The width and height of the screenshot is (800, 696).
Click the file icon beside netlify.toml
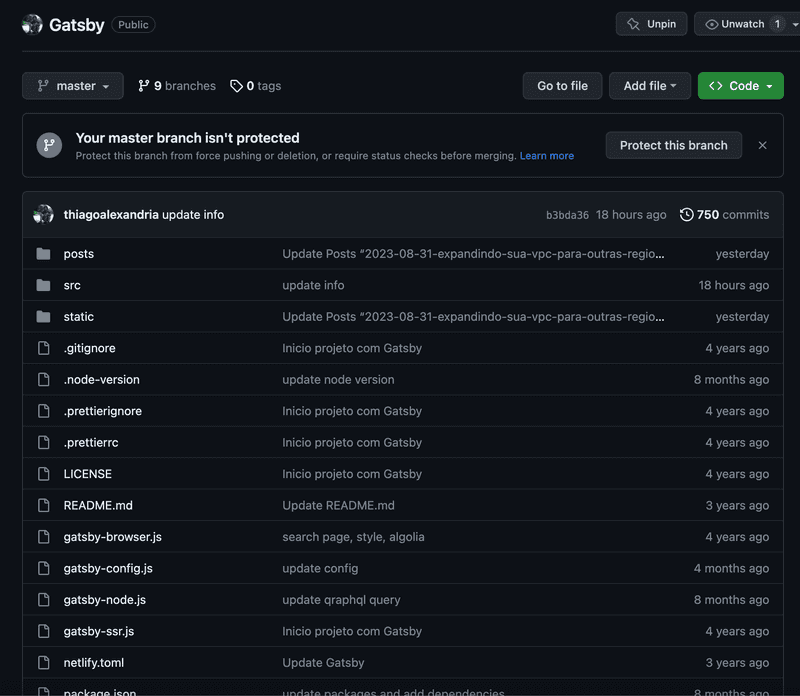[44, 663]
